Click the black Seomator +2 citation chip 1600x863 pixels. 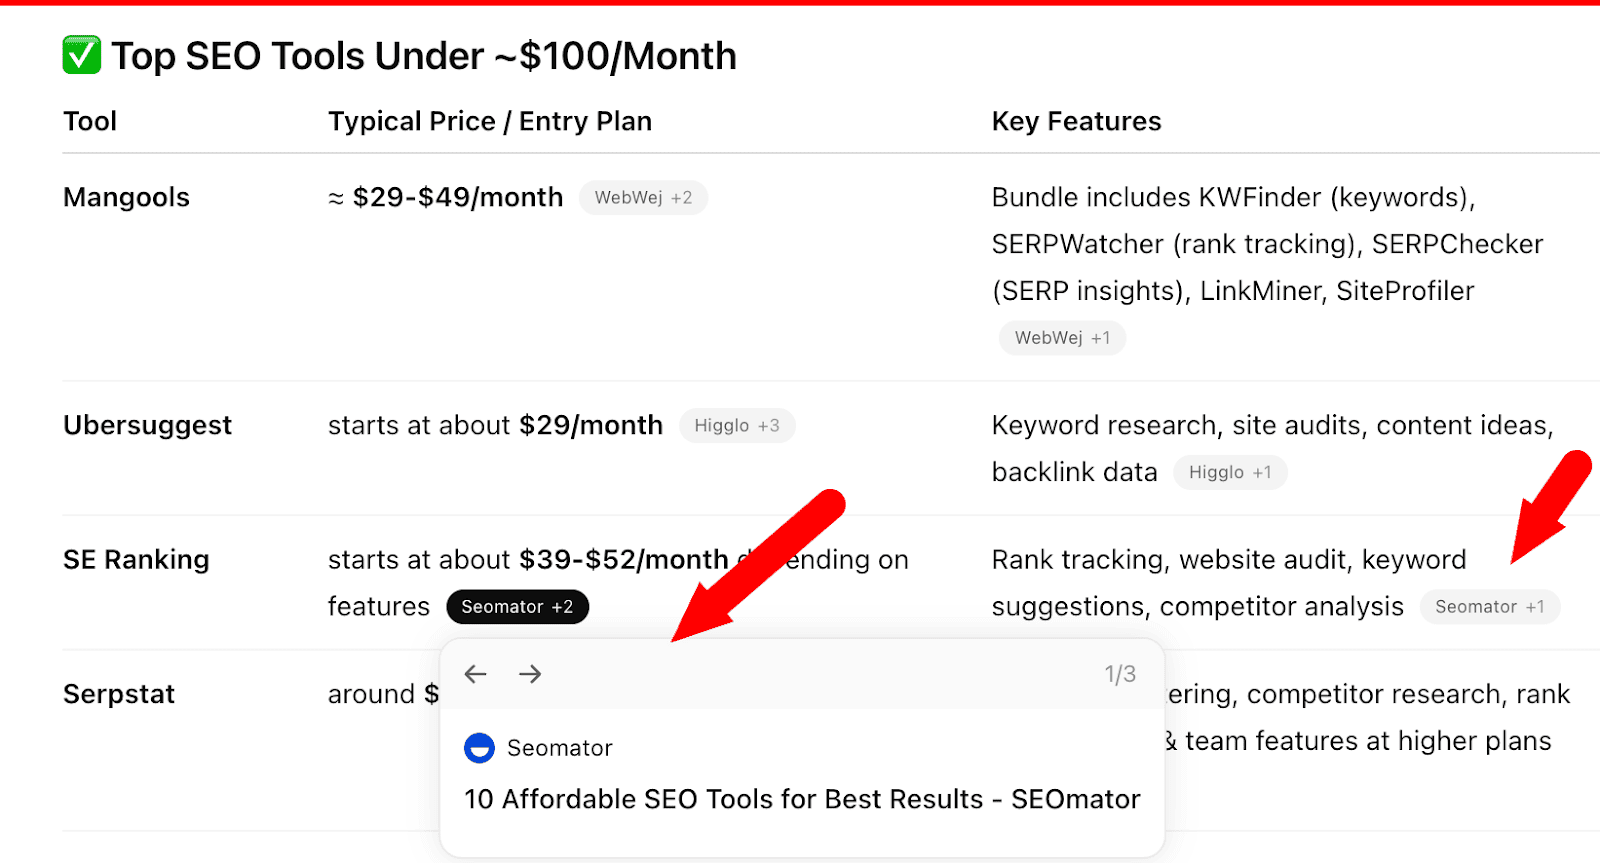[x=517, y=607]
